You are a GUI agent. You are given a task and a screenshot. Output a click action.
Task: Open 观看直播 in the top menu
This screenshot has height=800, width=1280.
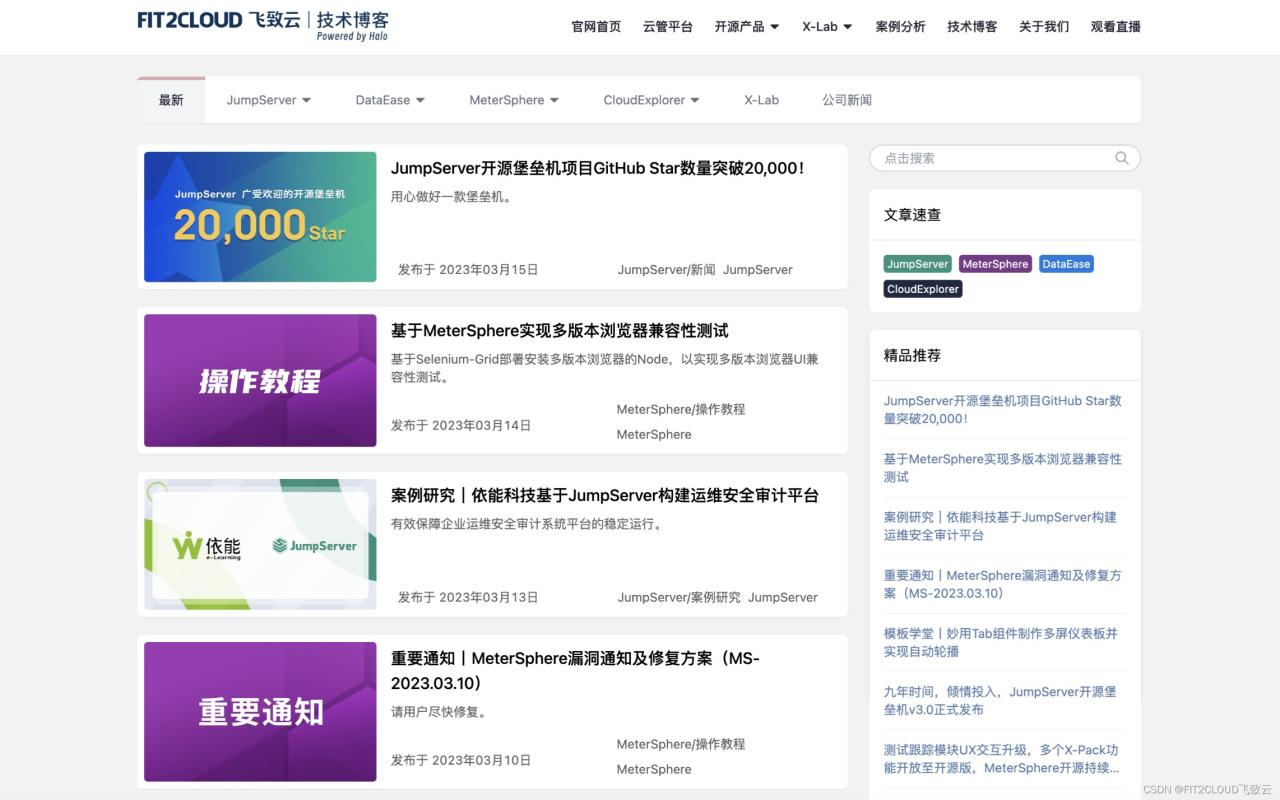(1115, 27)
